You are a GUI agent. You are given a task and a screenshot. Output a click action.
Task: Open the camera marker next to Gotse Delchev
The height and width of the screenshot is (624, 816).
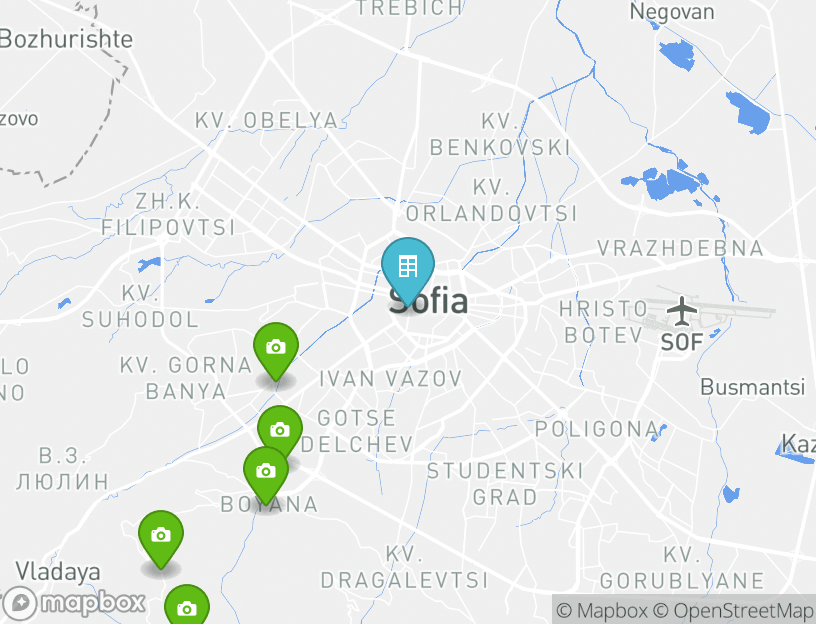280,430
